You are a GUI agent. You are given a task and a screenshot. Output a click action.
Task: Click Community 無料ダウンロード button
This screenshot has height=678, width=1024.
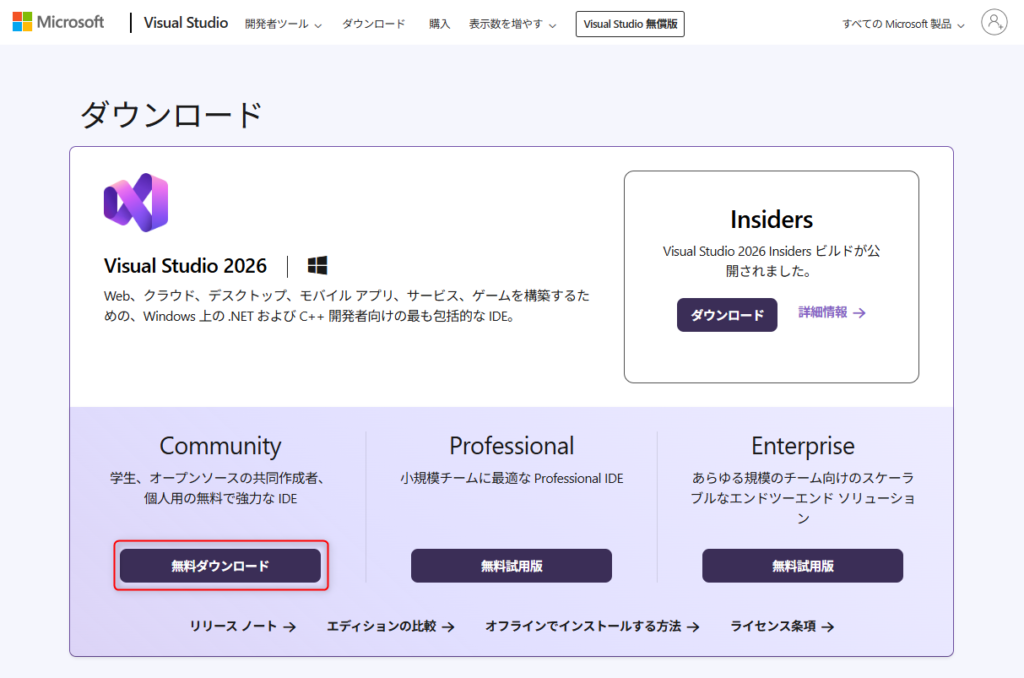point(220,566)
